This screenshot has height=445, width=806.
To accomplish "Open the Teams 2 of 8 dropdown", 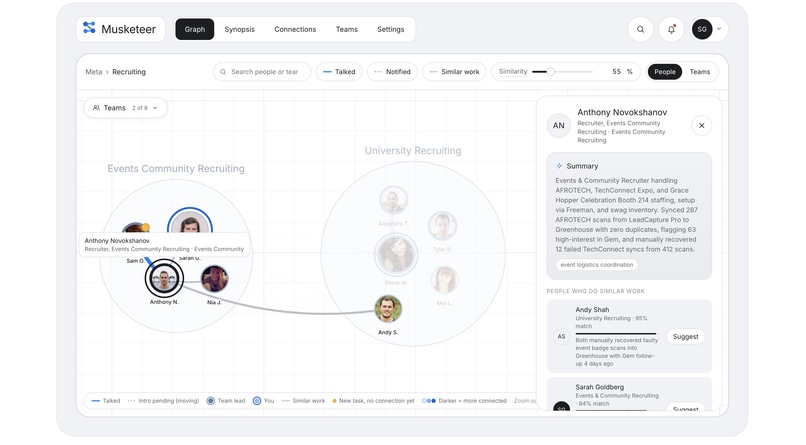I will (125, 108).
